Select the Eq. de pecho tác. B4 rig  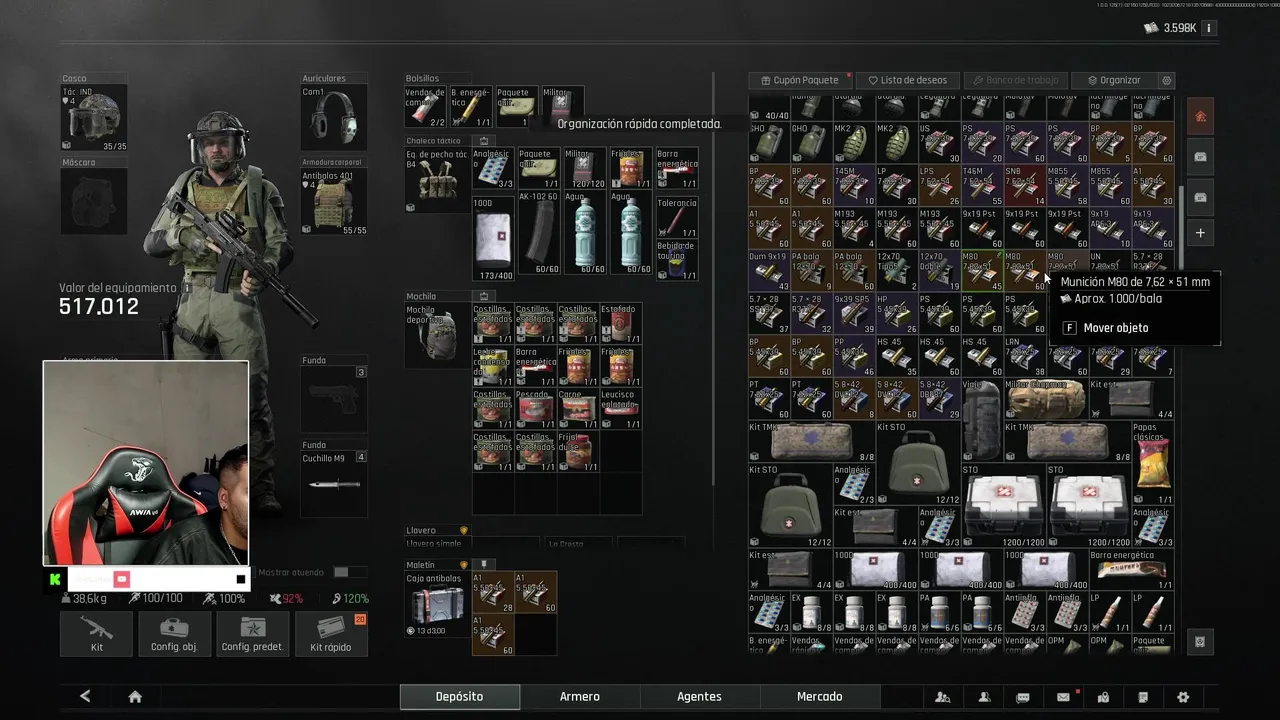pyautogui.click(x=437, y=181)
